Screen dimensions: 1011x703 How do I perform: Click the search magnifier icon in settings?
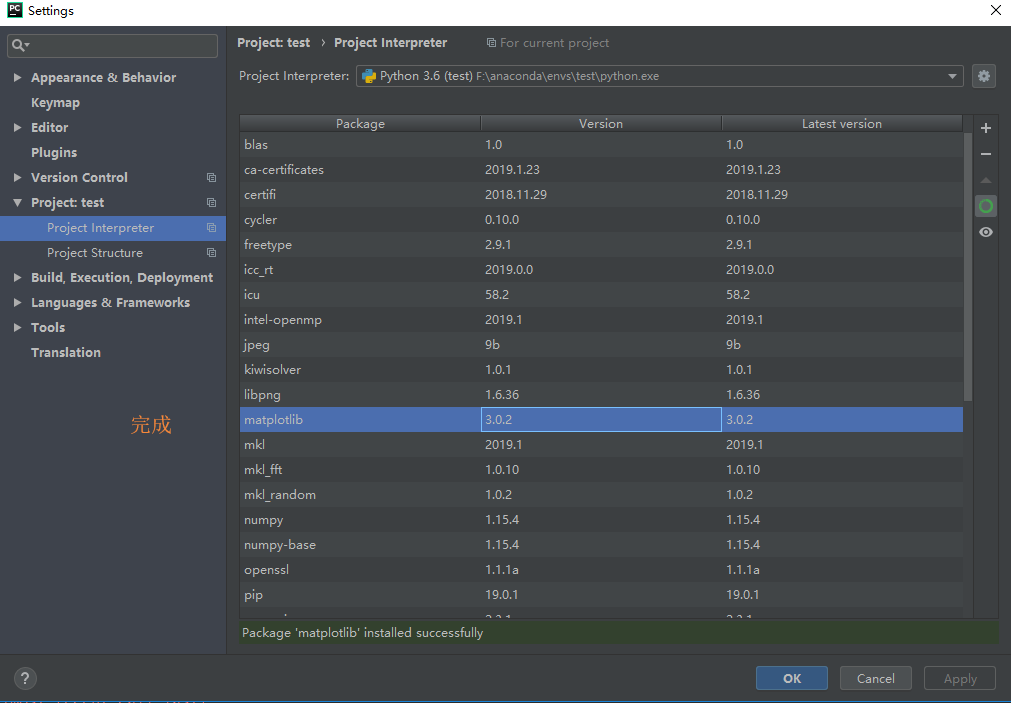[x=19, y=45]
